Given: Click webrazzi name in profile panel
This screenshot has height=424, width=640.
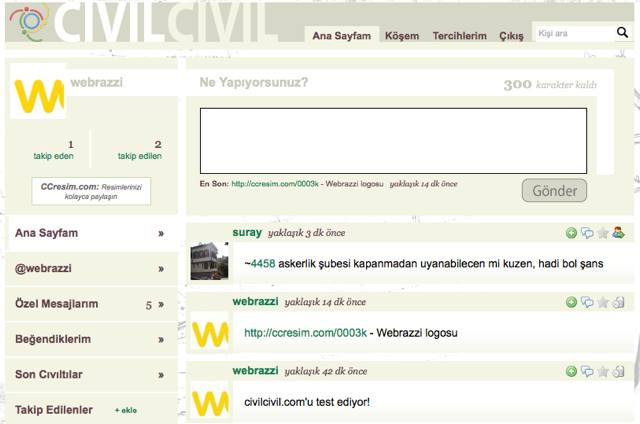Looking at the screenshot, I should [96, 82].
